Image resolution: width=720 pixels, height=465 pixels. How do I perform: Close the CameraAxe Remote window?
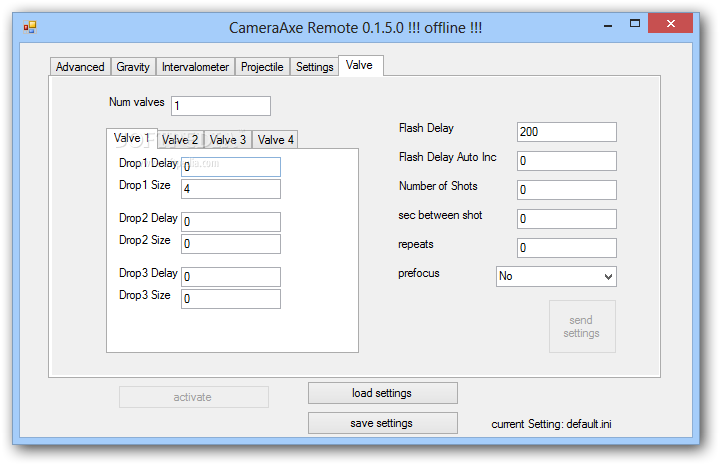point(670,23)
